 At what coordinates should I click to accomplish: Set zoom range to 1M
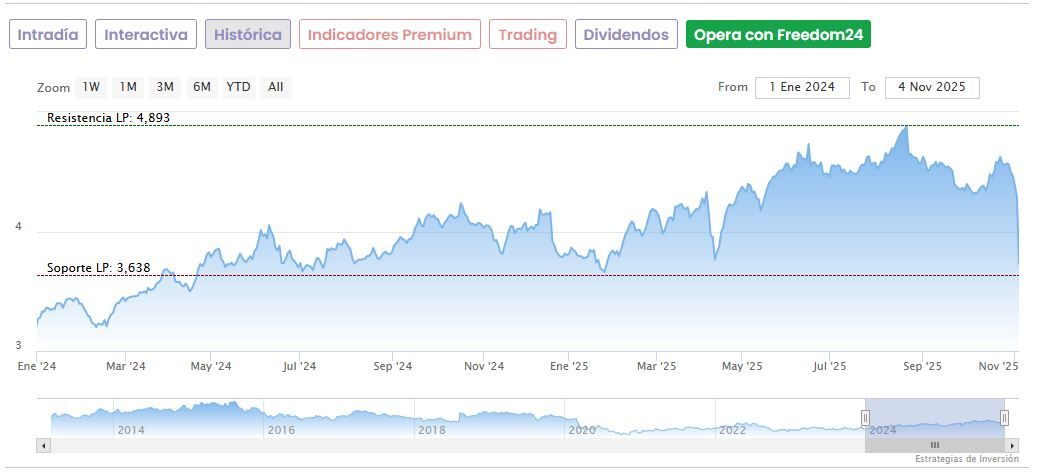(128, 87)
